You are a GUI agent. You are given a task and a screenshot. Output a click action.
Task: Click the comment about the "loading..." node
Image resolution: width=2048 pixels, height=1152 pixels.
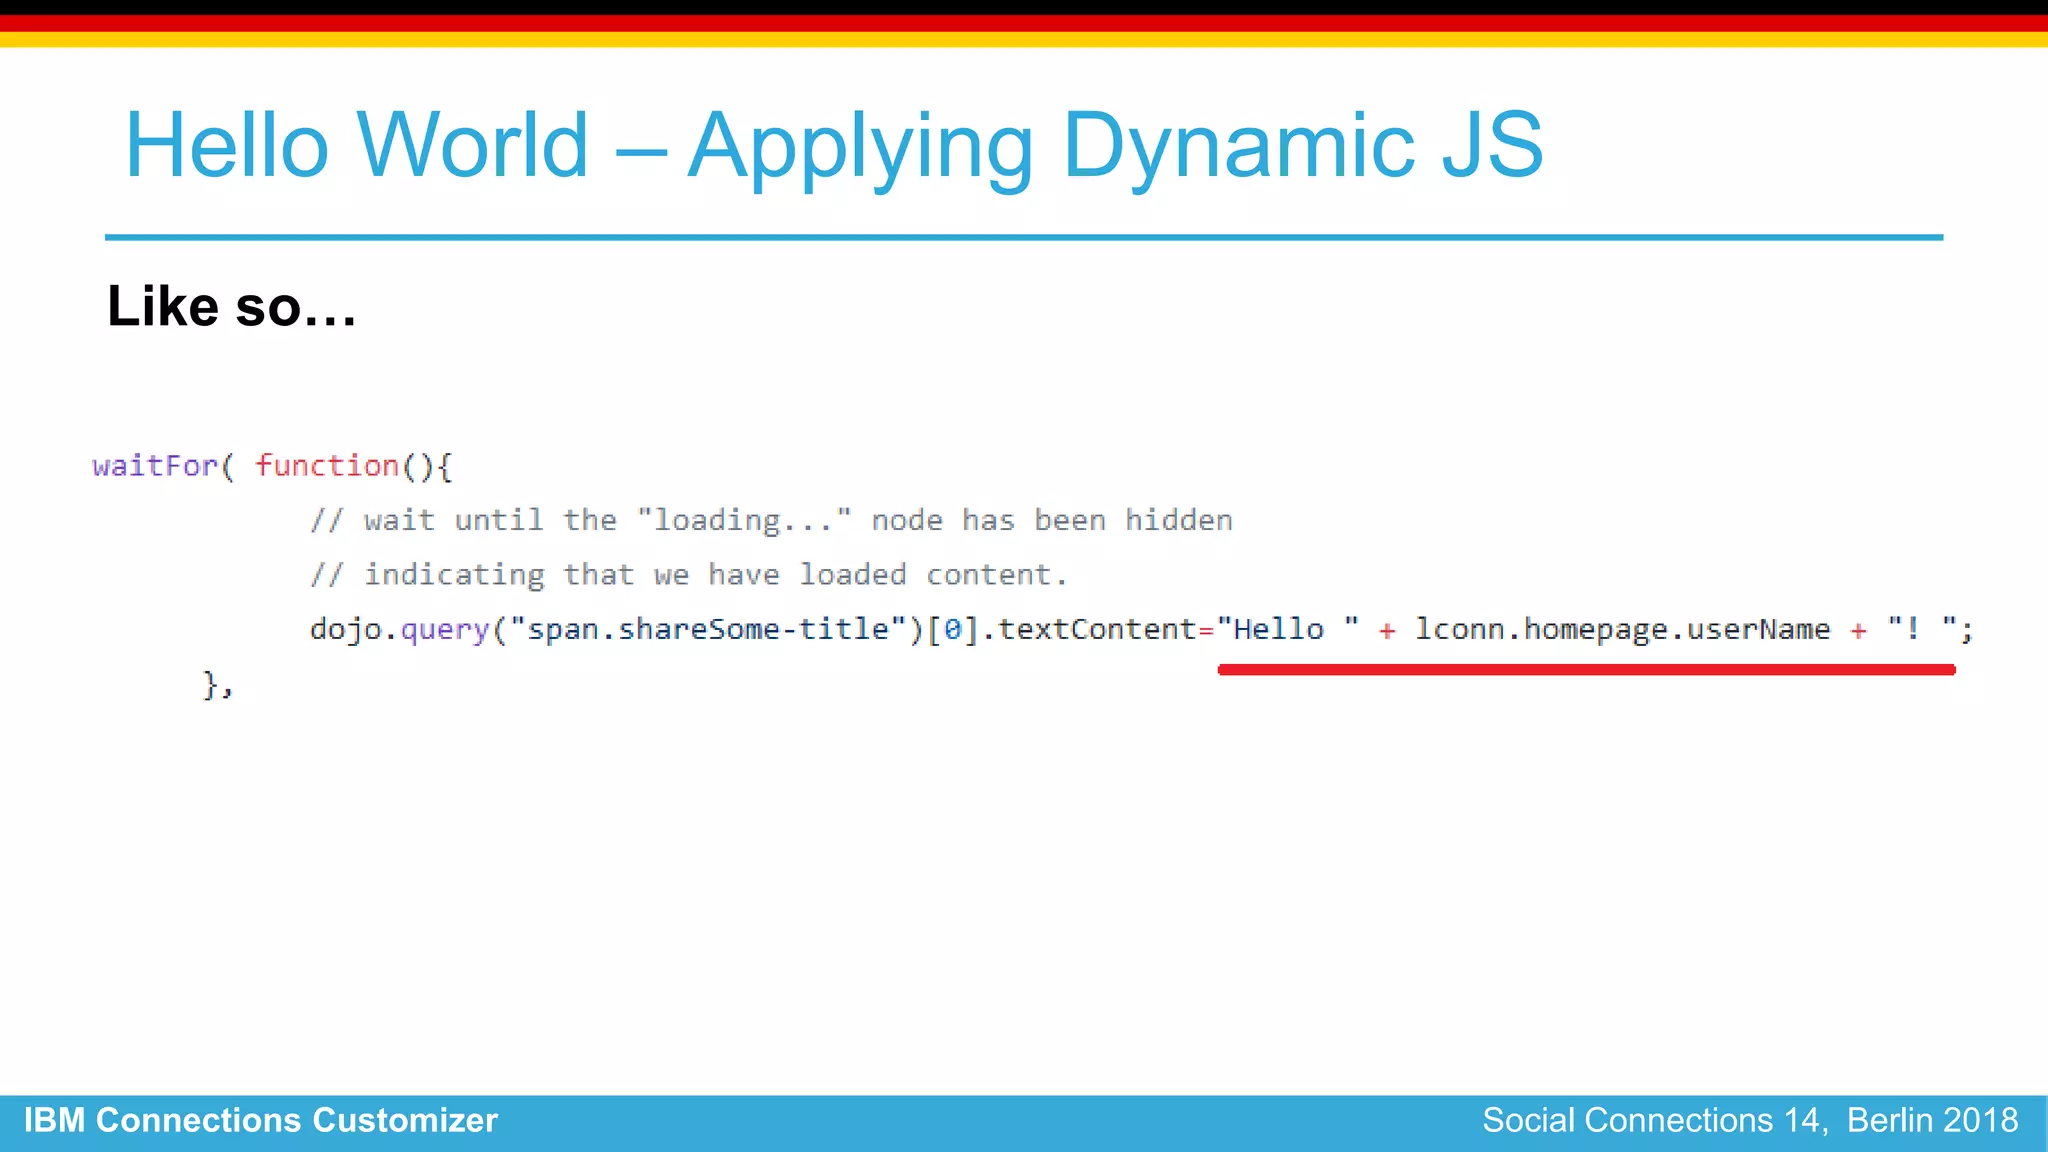click(771, 520)
